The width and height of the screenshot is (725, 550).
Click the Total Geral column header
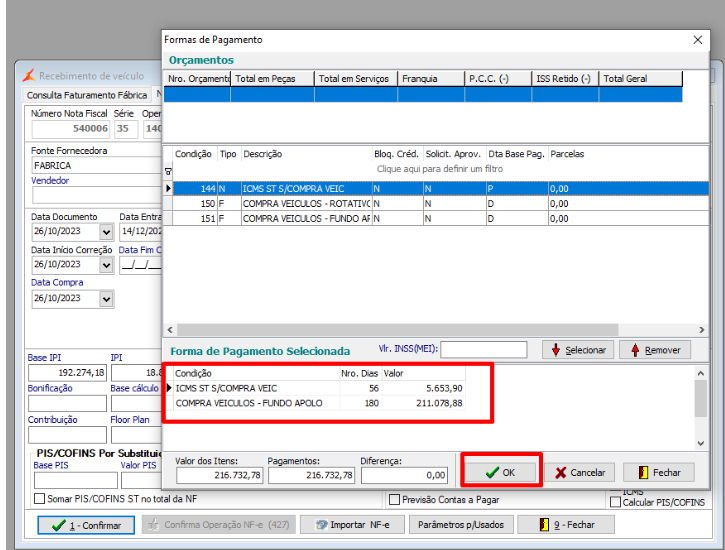click(640, 79)
